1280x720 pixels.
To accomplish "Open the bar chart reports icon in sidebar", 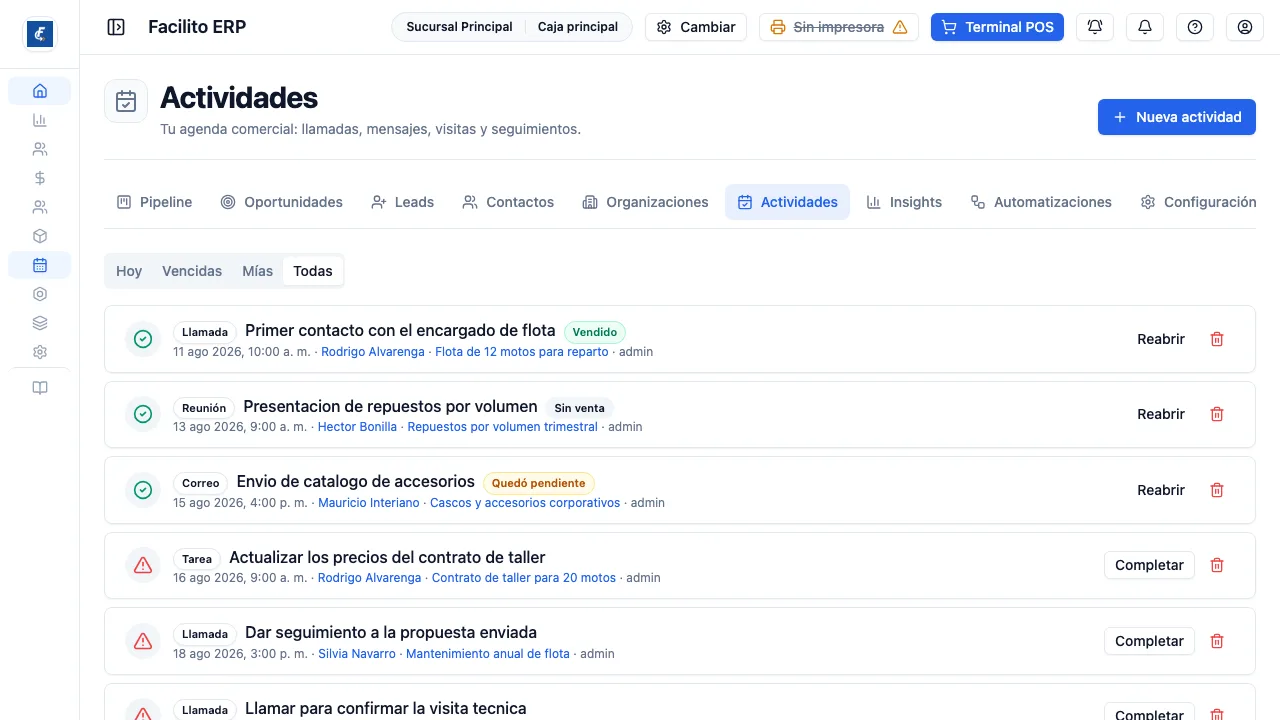I will [x=40, y=120].
